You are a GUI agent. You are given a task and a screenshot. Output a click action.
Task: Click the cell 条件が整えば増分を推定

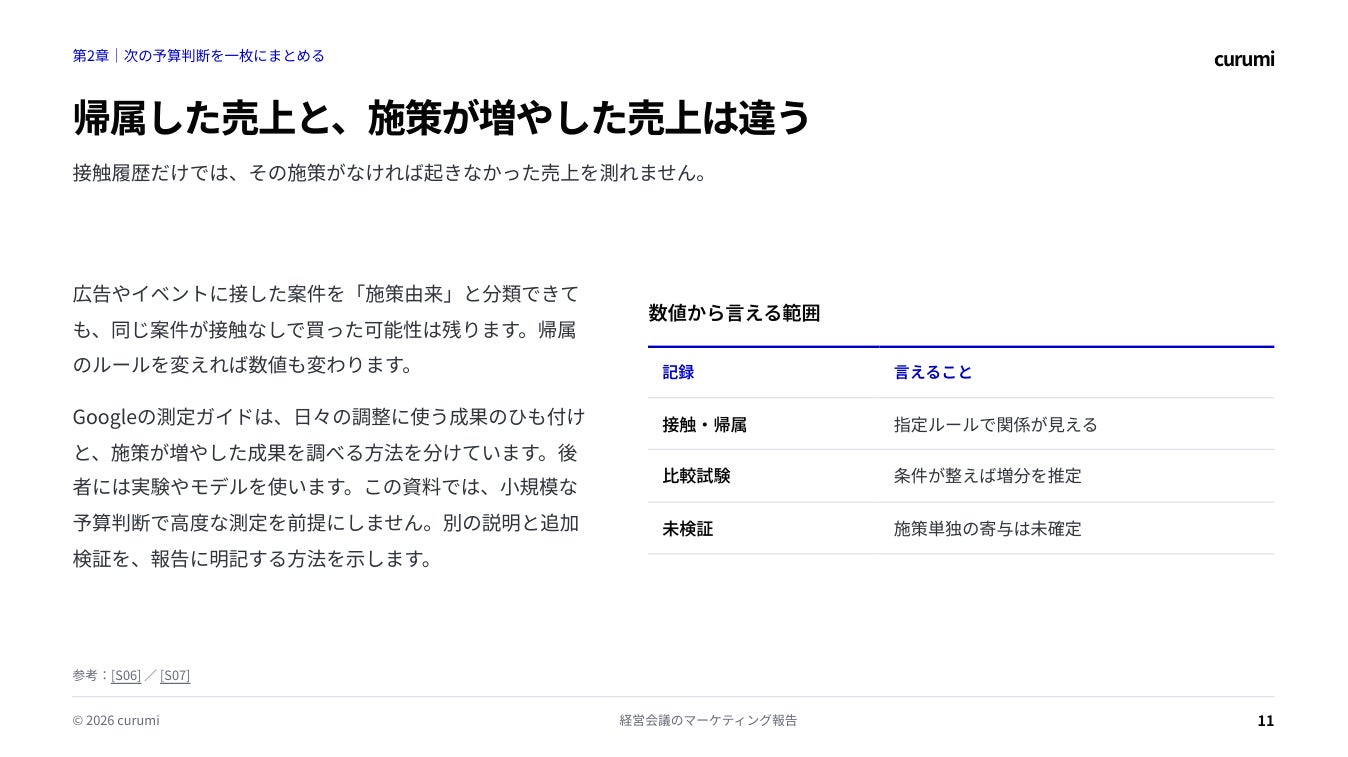pyautogui.click(x=988, y=476)
